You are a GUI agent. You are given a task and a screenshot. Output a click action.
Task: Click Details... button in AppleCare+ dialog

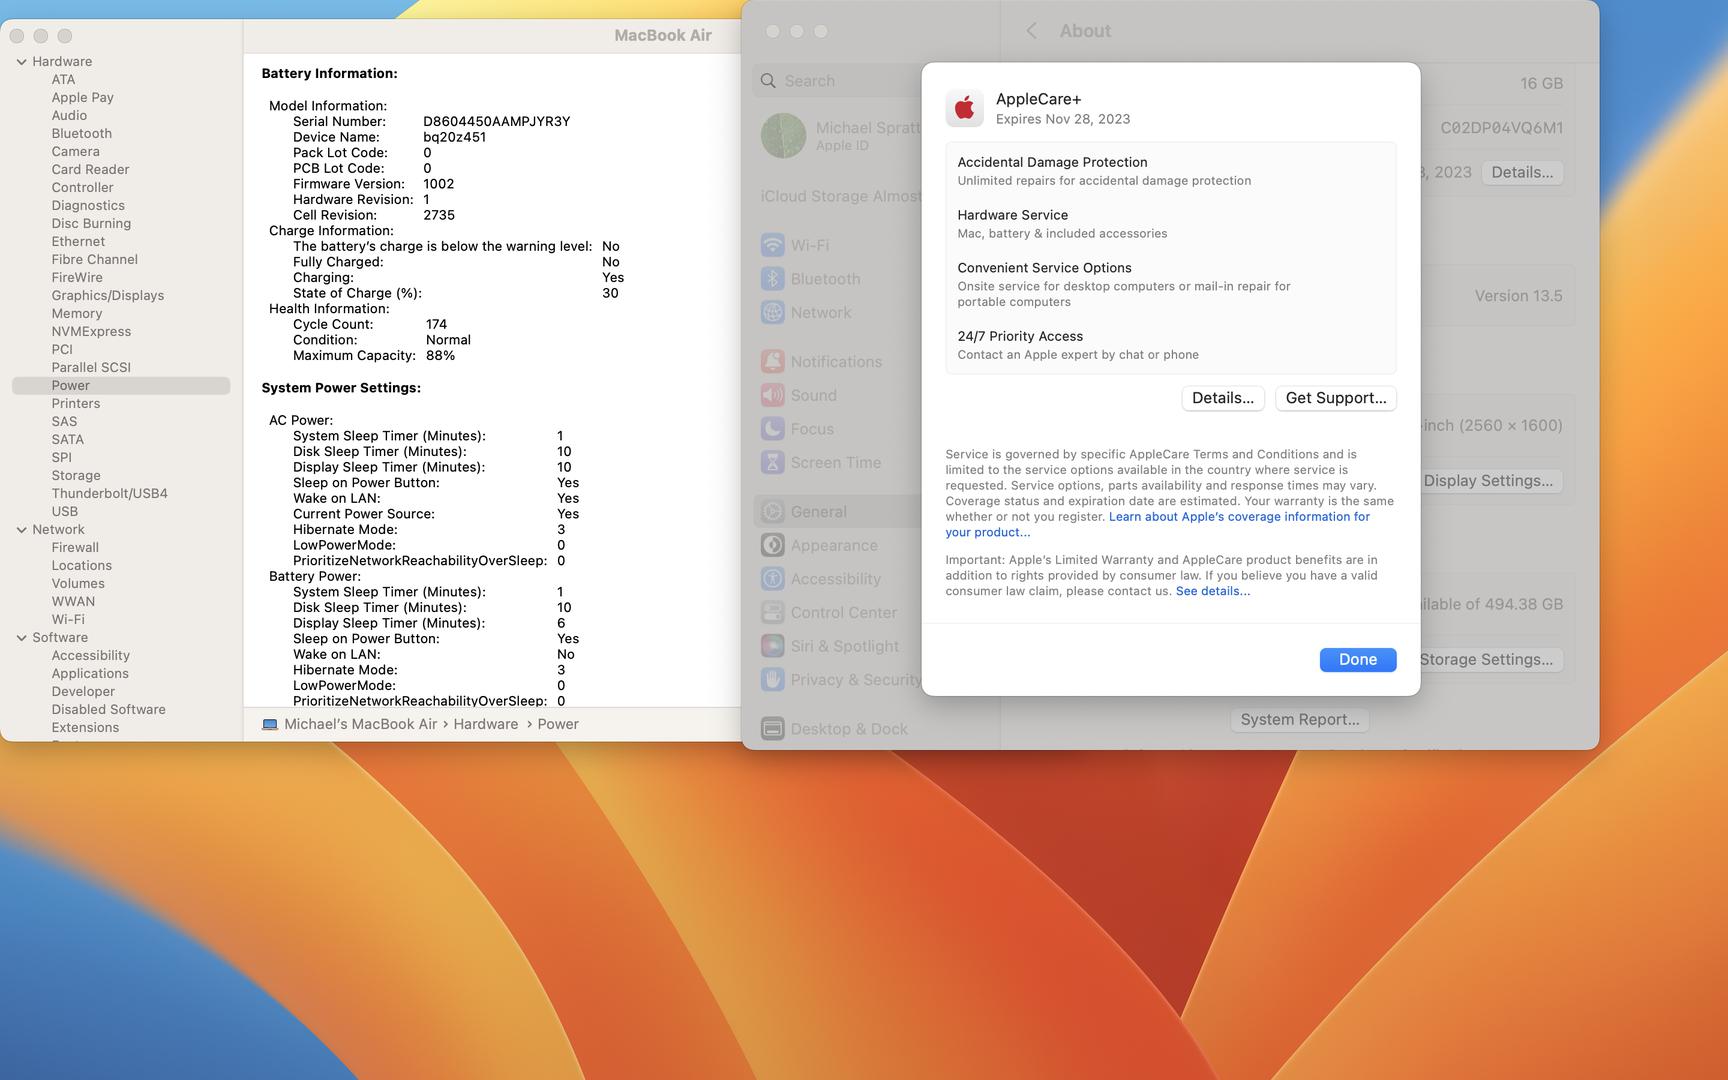click(1223, 398)
